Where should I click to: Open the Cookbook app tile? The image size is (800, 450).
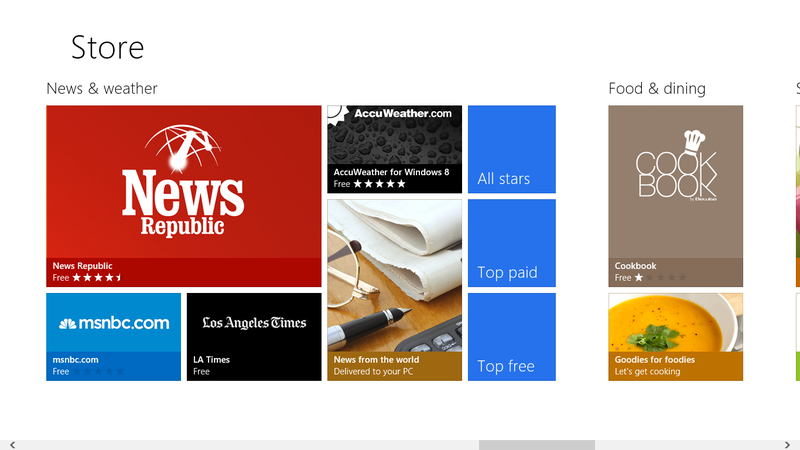point(676,196)
